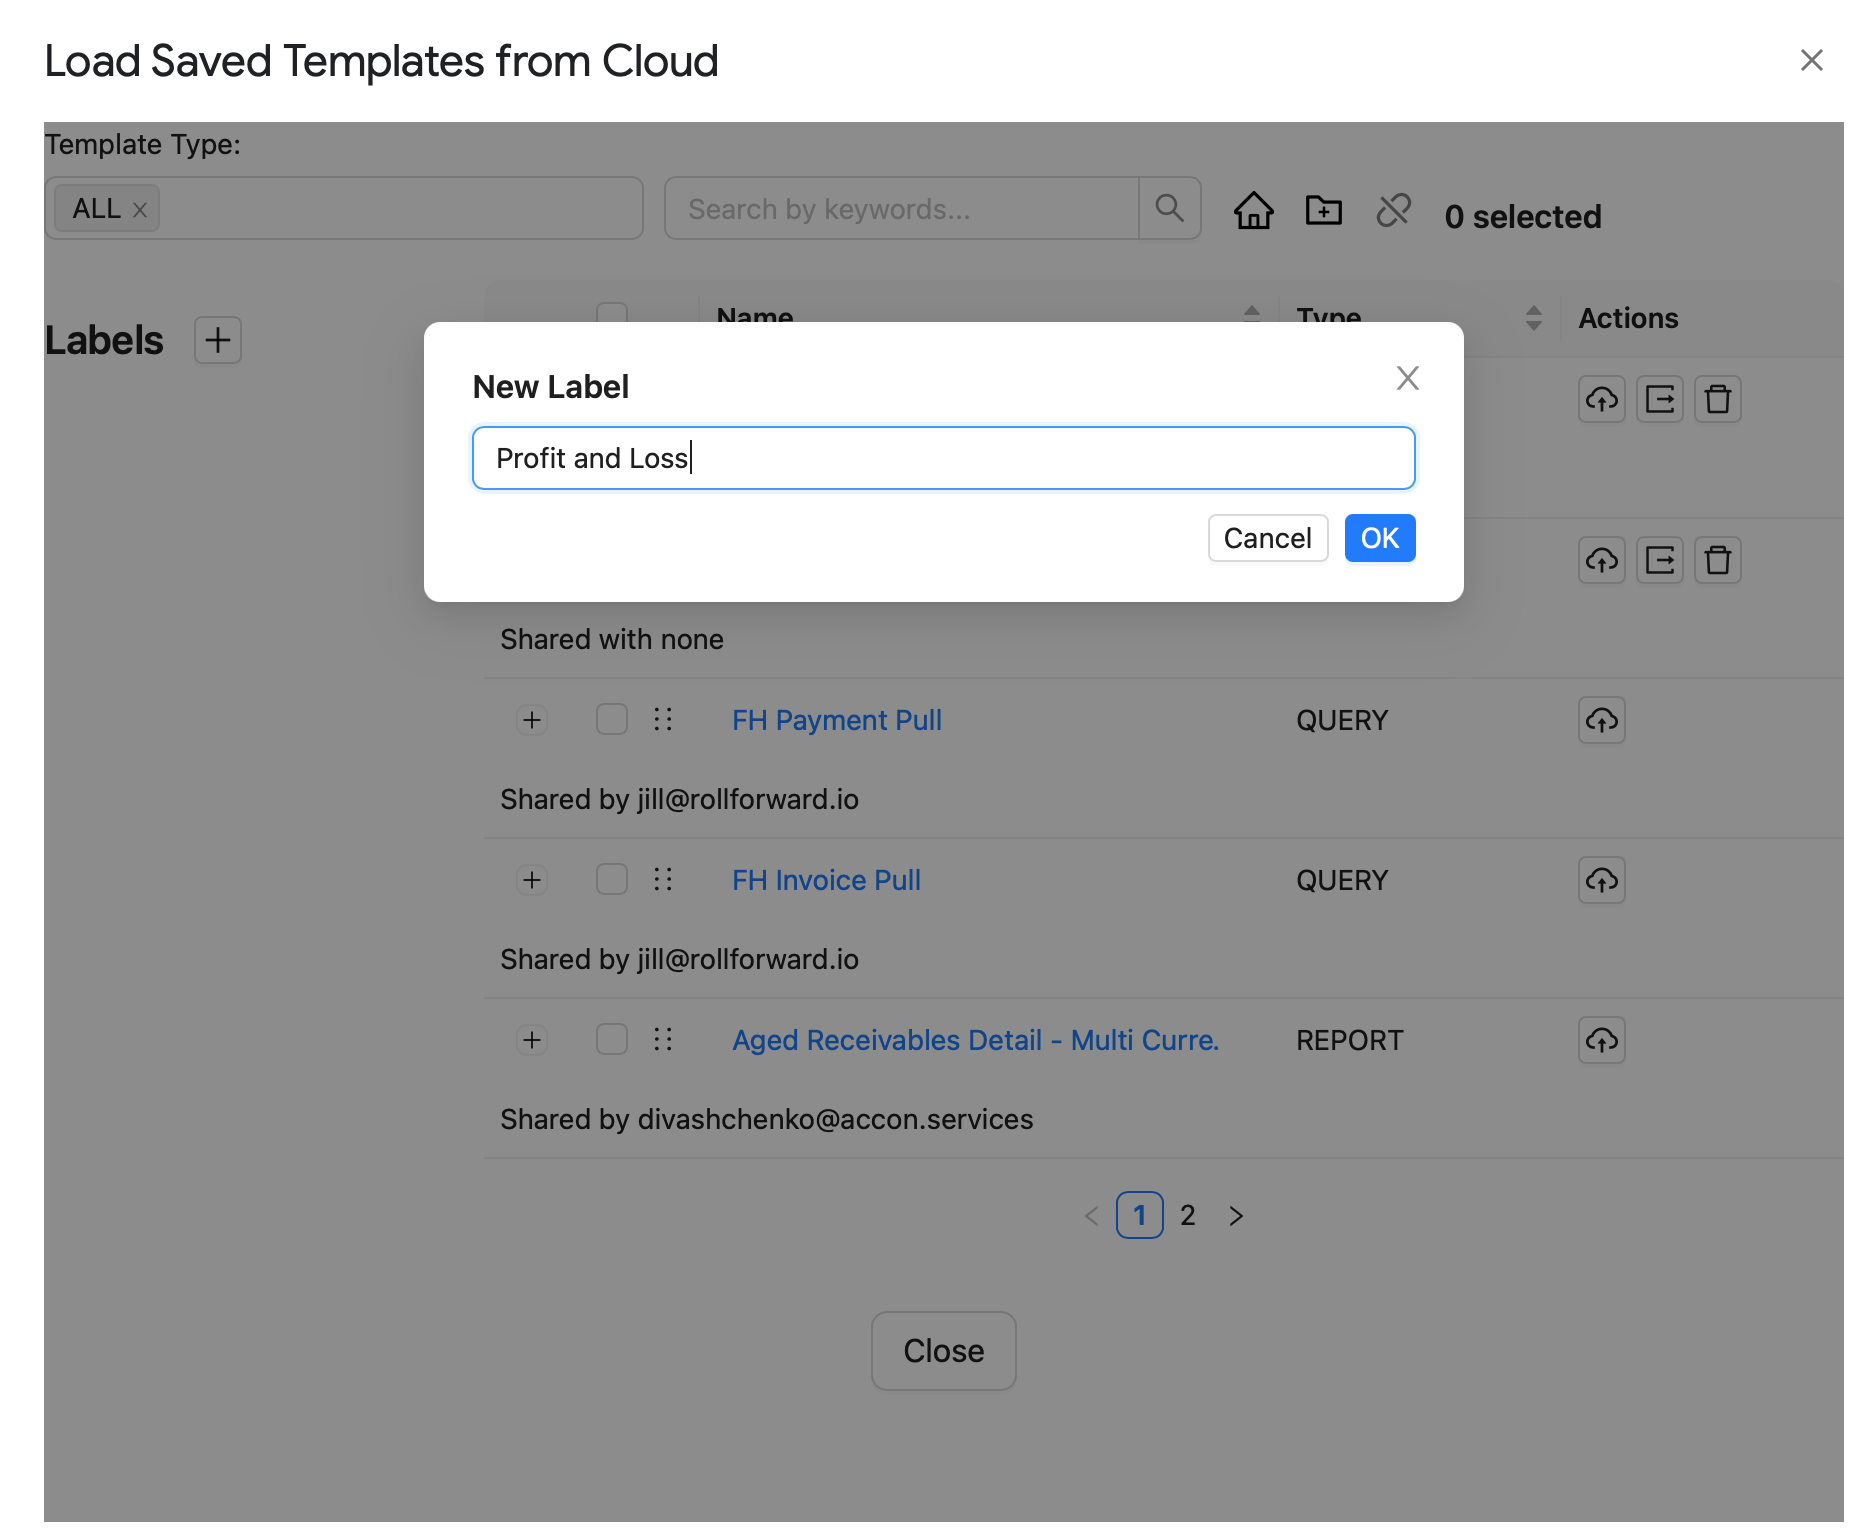Click the 0 selected counter text
This screenshot has width=1858, height=1538.
point(1523,216)
